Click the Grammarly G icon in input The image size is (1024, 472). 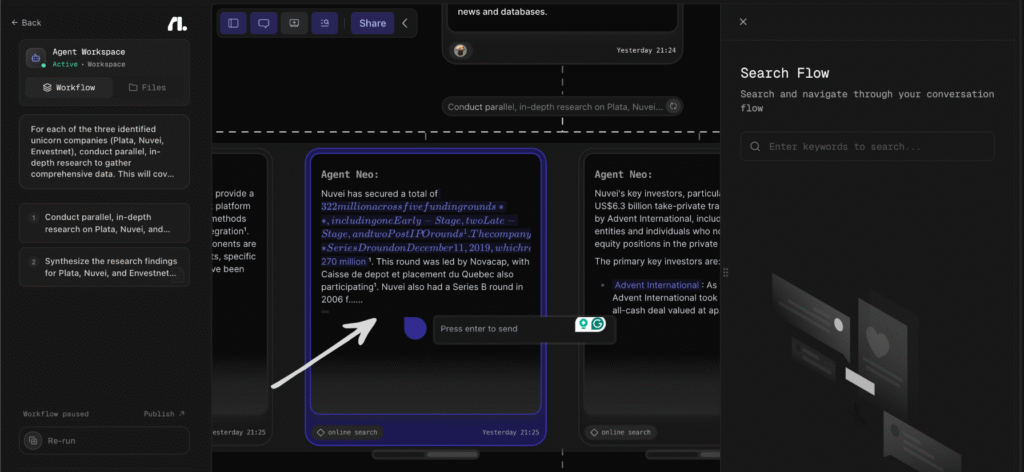tap(598, 324)
